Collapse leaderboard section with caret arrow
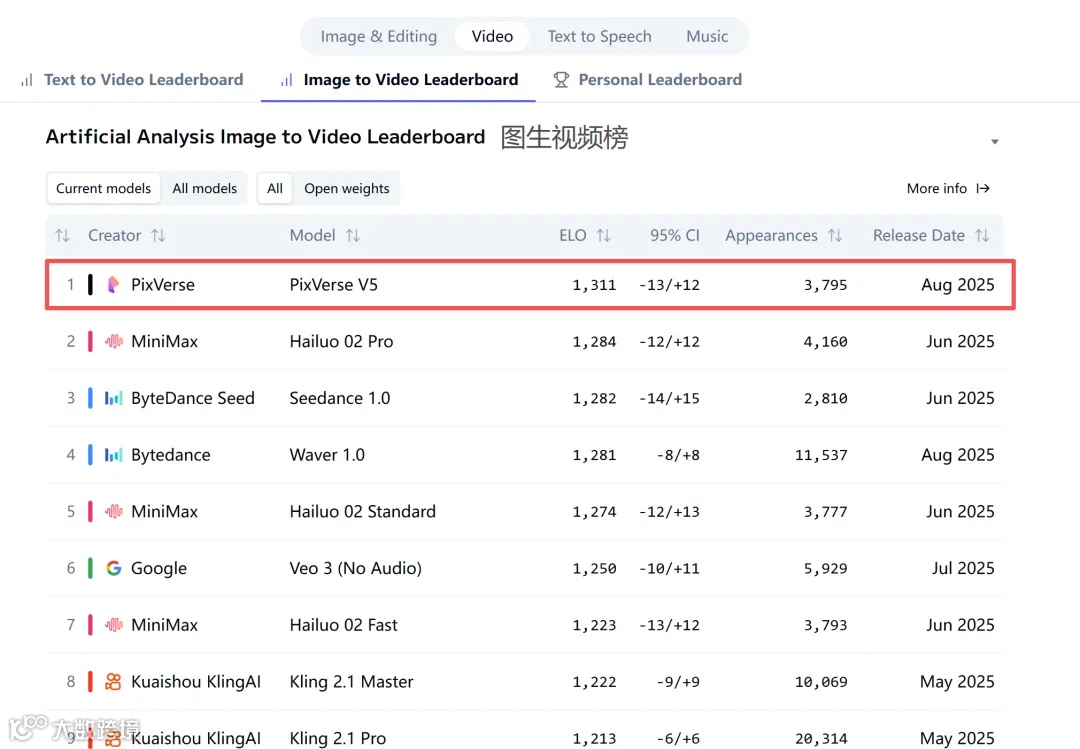Screen dimensions: 1080x749 tap(995, 141)
